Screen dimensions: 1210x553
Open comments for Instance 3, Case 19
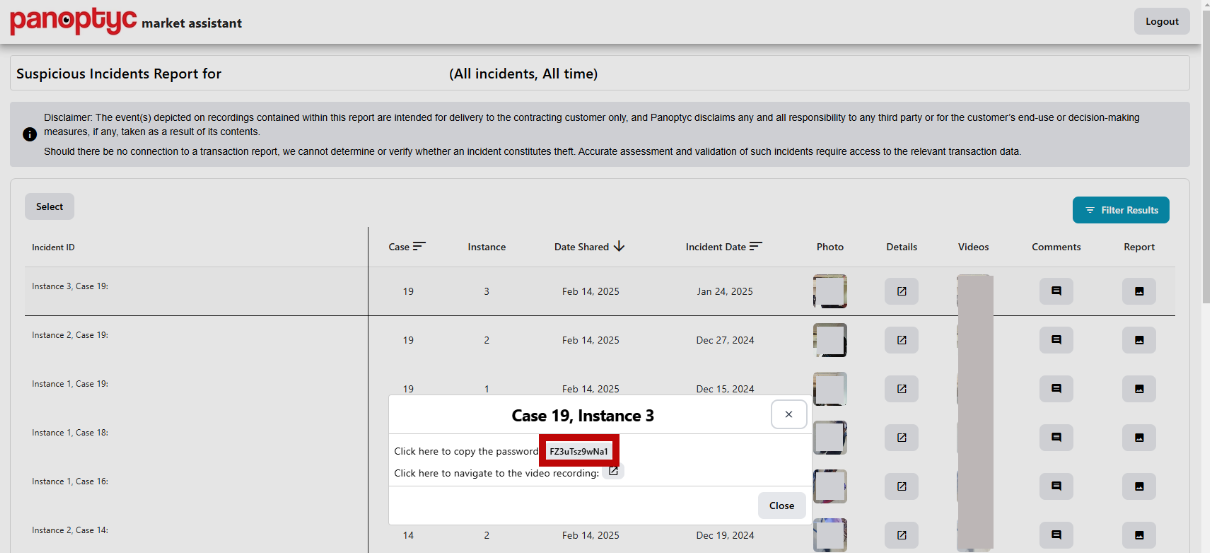pos(1056,291)
